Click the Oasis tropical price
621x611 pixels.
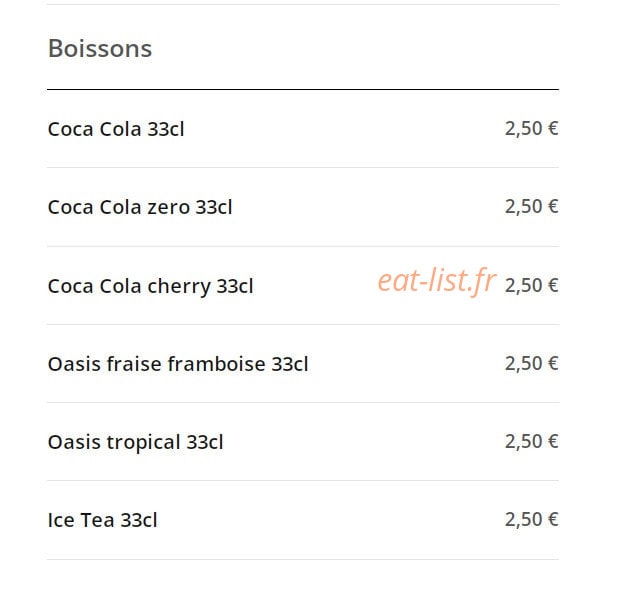pyautogui.click(x=531, y=442)
